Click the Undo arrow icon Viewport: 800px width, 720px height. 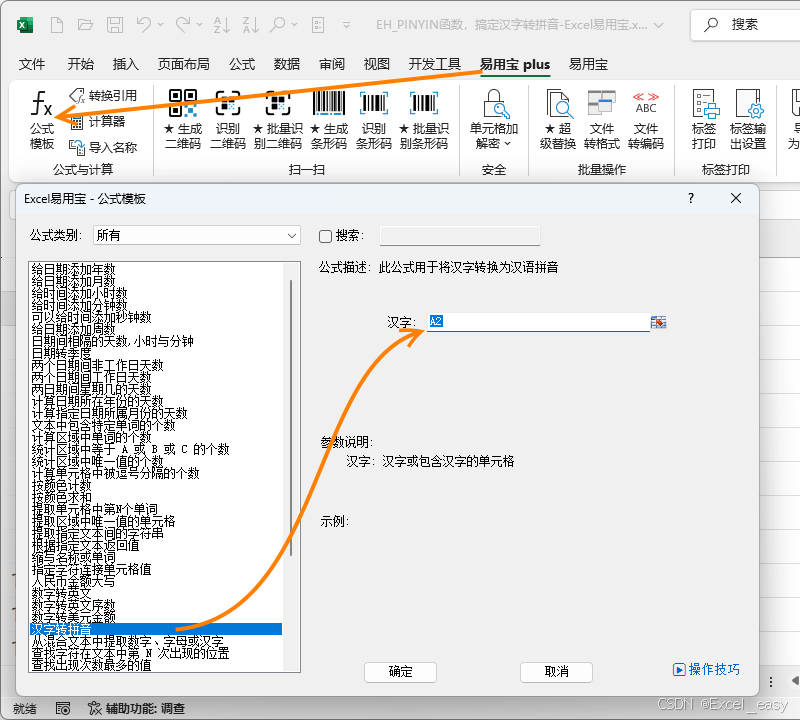pos(144,24)
